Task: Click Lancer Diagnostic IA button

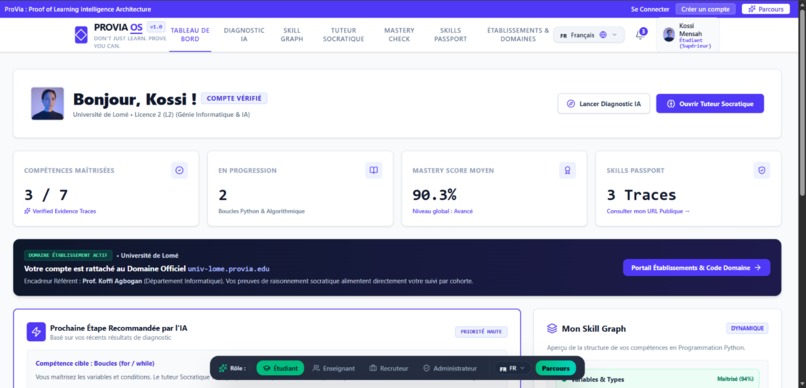Action: point(604,103)
